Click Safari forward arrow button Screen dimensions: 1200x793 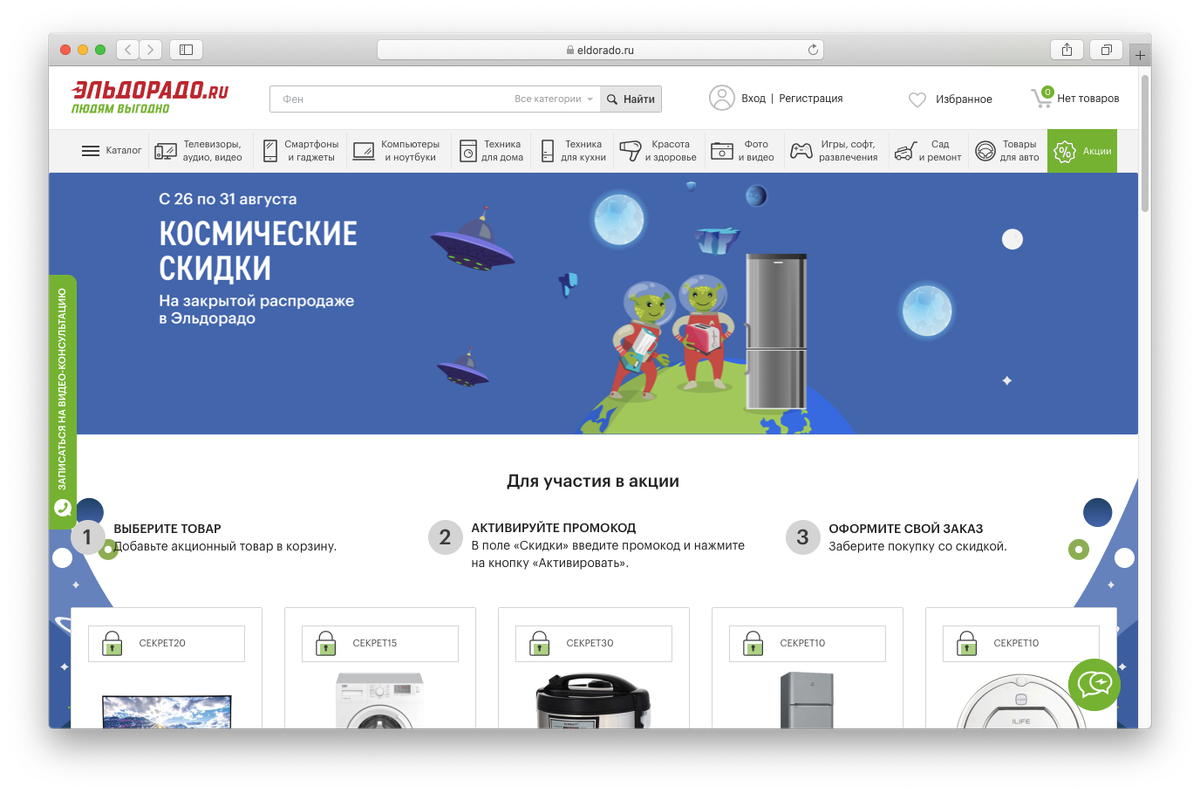tap(151, 49)
